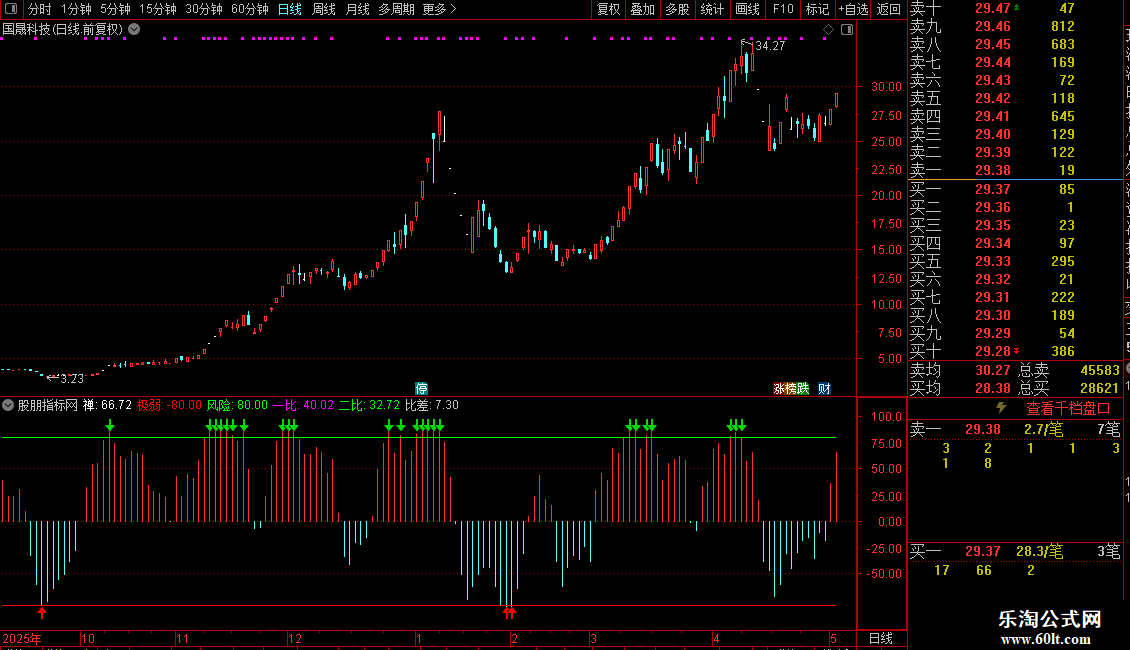Image resolution: width=1130 pixels, height=650 pixels.
Task: Toggle right panel icon above chart
Action: coord(847,30)
